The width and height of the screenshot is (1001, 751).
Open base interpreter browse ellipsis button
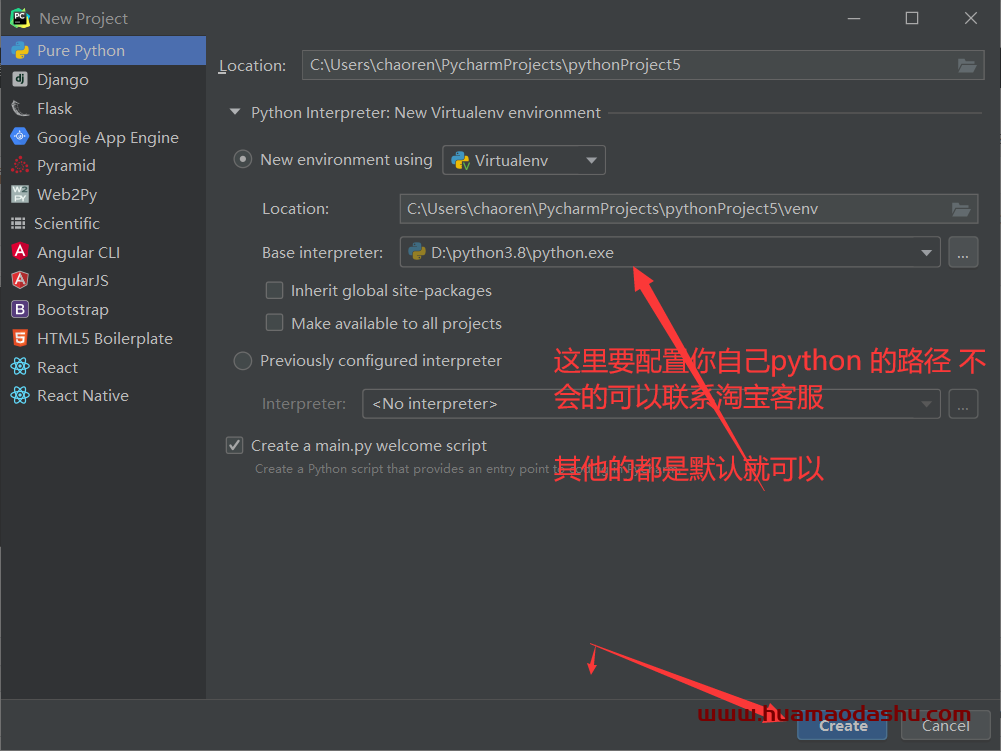963,252
